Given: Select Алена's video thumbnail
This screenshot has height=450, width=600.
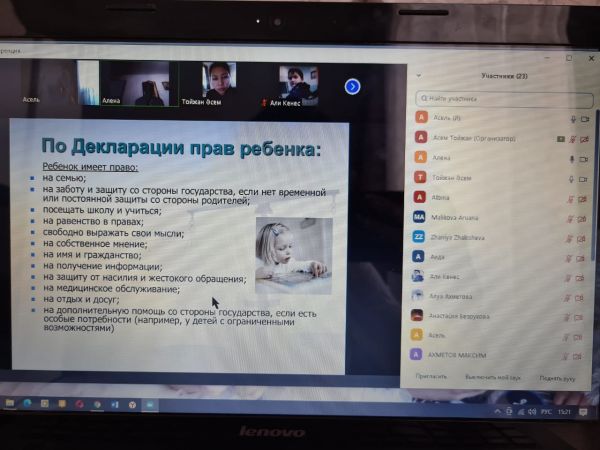Looking at the screenshot, I should point(139,82).
